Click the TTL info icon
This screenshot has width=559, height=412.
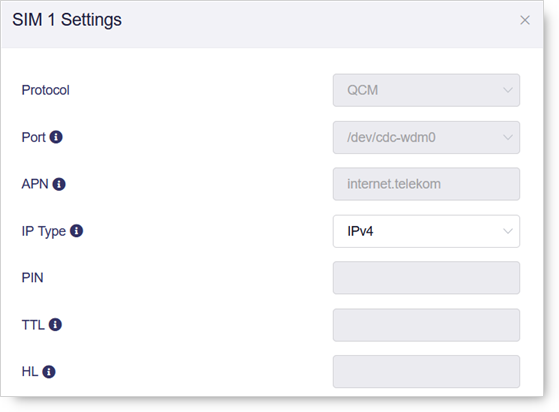[55, 325]
